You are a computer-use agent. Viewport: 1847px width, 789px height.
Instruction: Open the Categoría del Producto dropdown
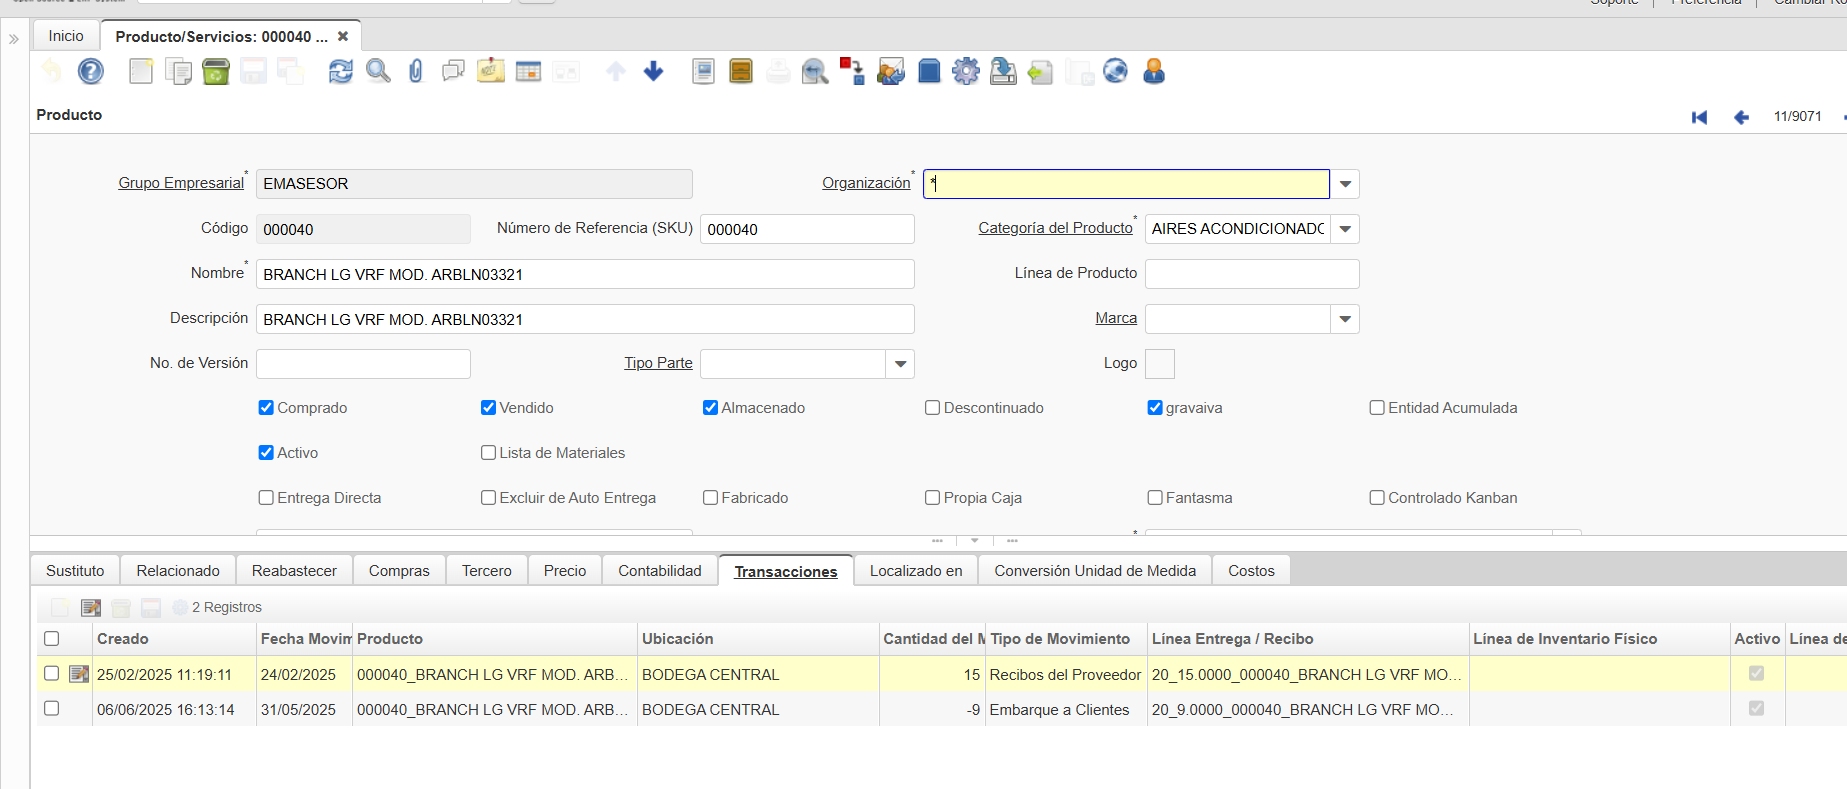click(1345, 229)
